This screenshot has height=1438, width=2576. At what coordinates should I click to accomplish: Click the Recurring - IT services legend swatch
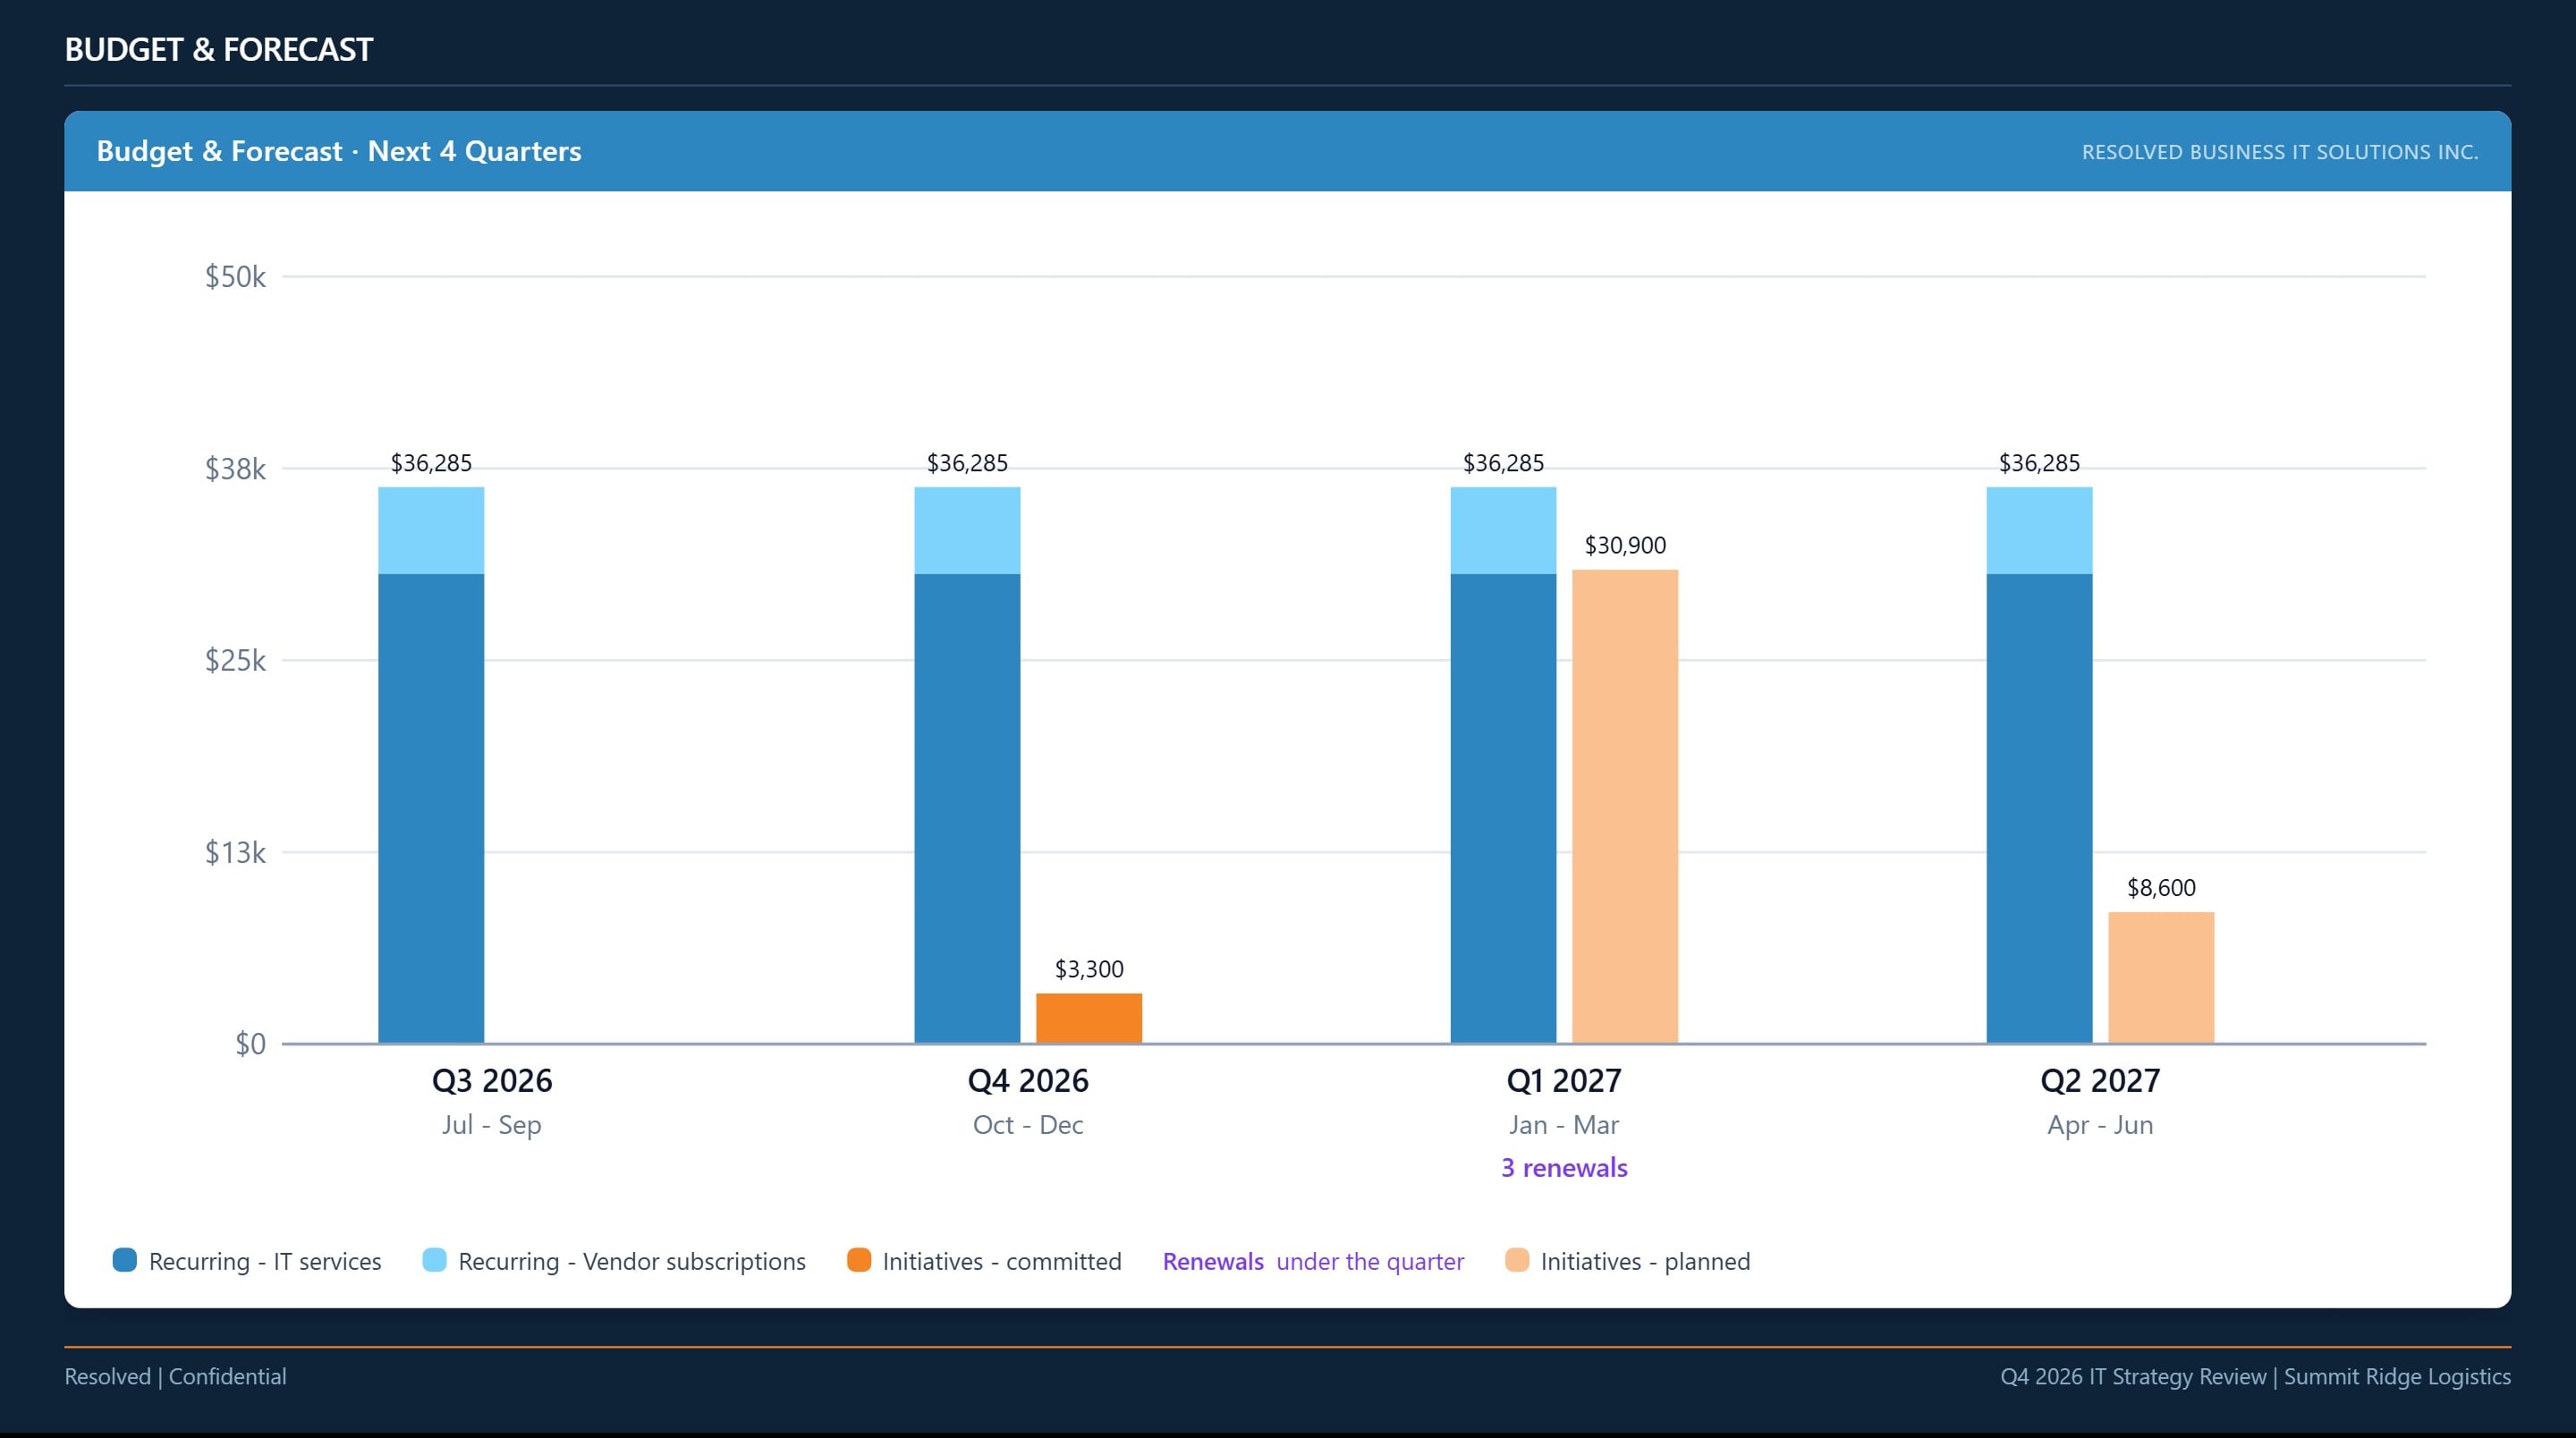point(125,1260)
